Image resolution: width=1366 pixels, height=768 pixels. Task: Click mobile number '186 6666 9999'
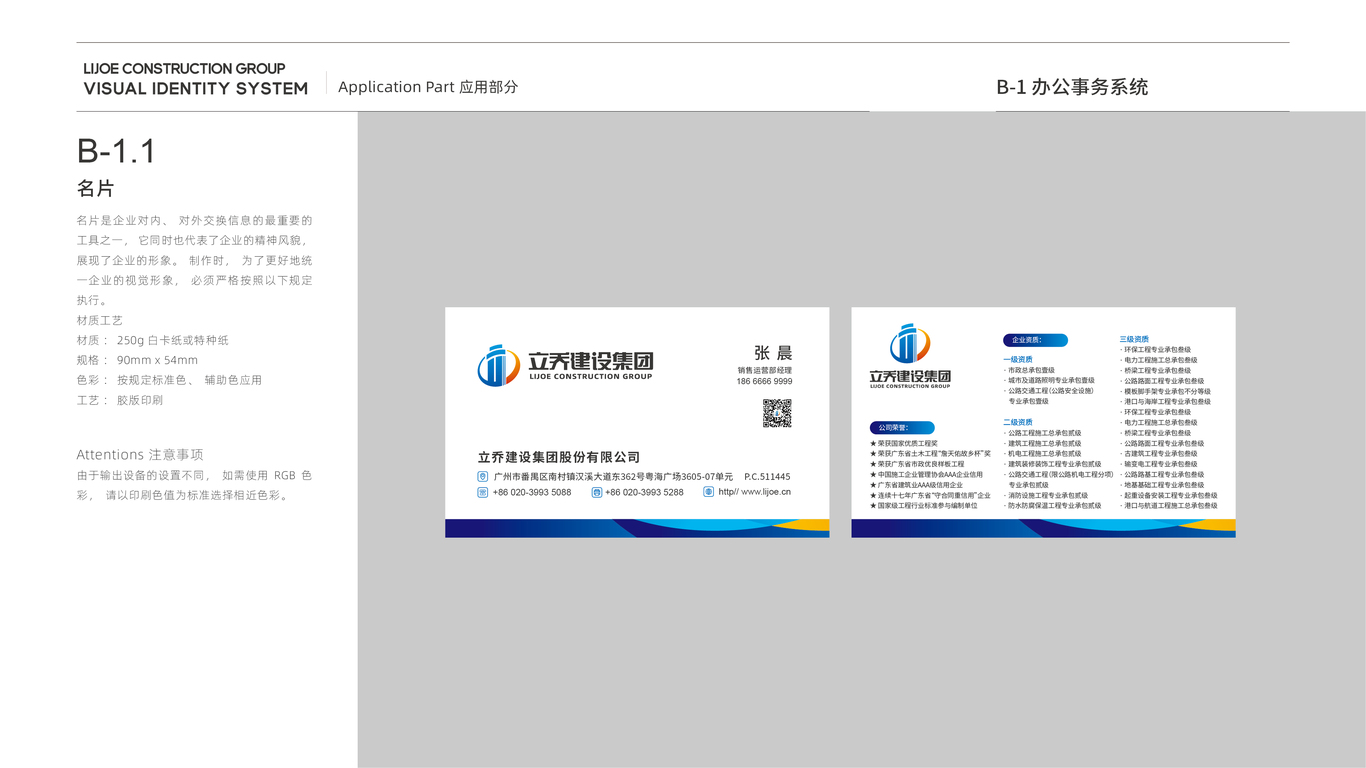click(x=764, y=382)
